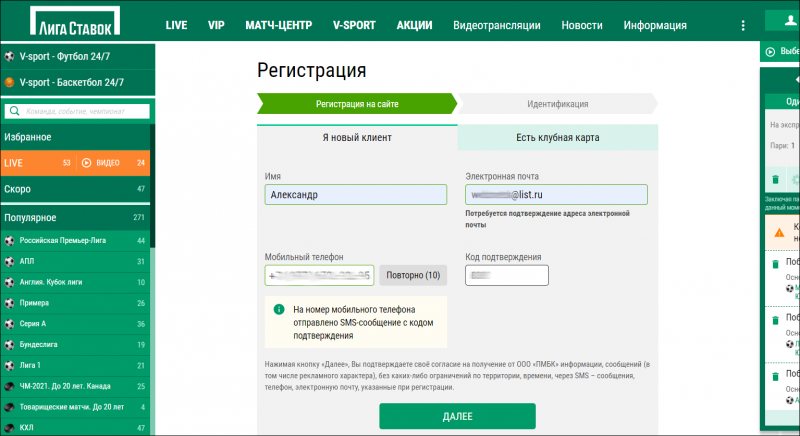Click the ВИДЕО play icon
The image size is (800, 436).
86,163
